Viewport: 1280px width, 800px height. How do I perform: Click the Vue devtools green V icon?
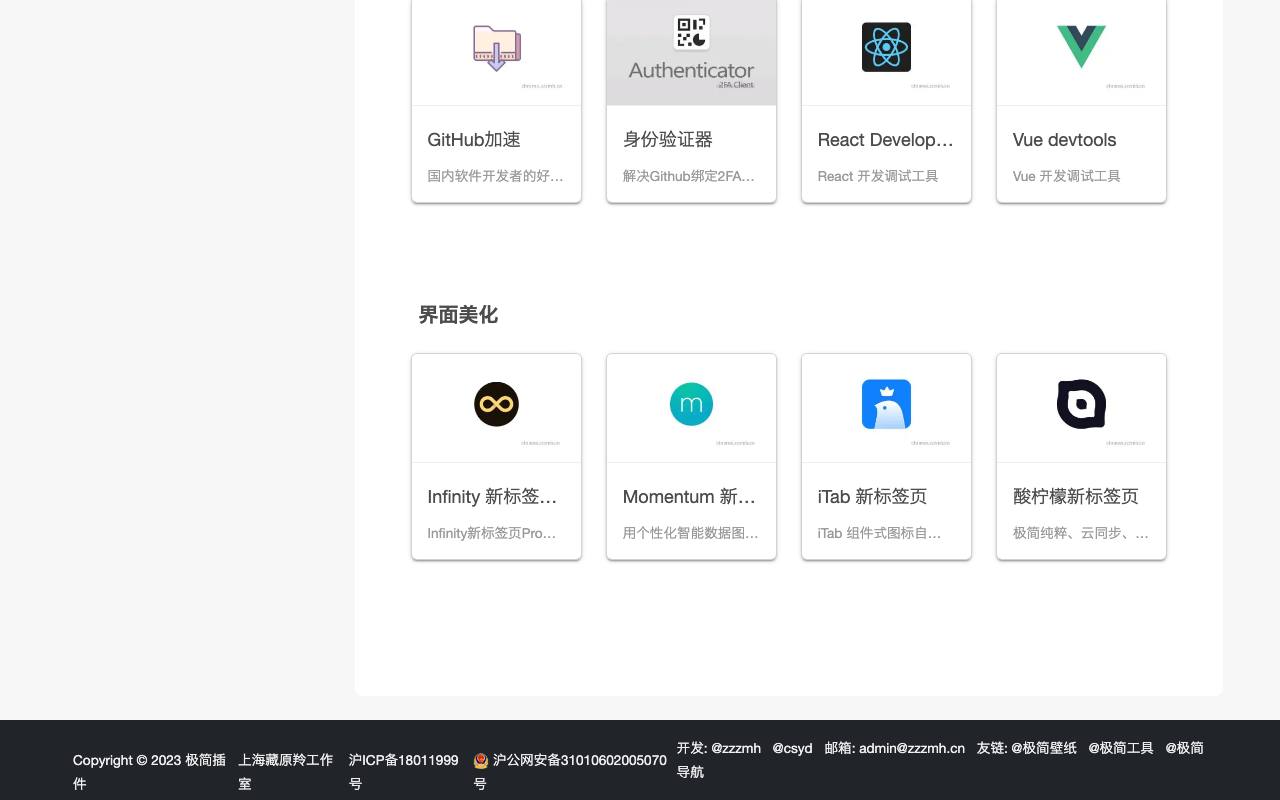click(1081, 47)
